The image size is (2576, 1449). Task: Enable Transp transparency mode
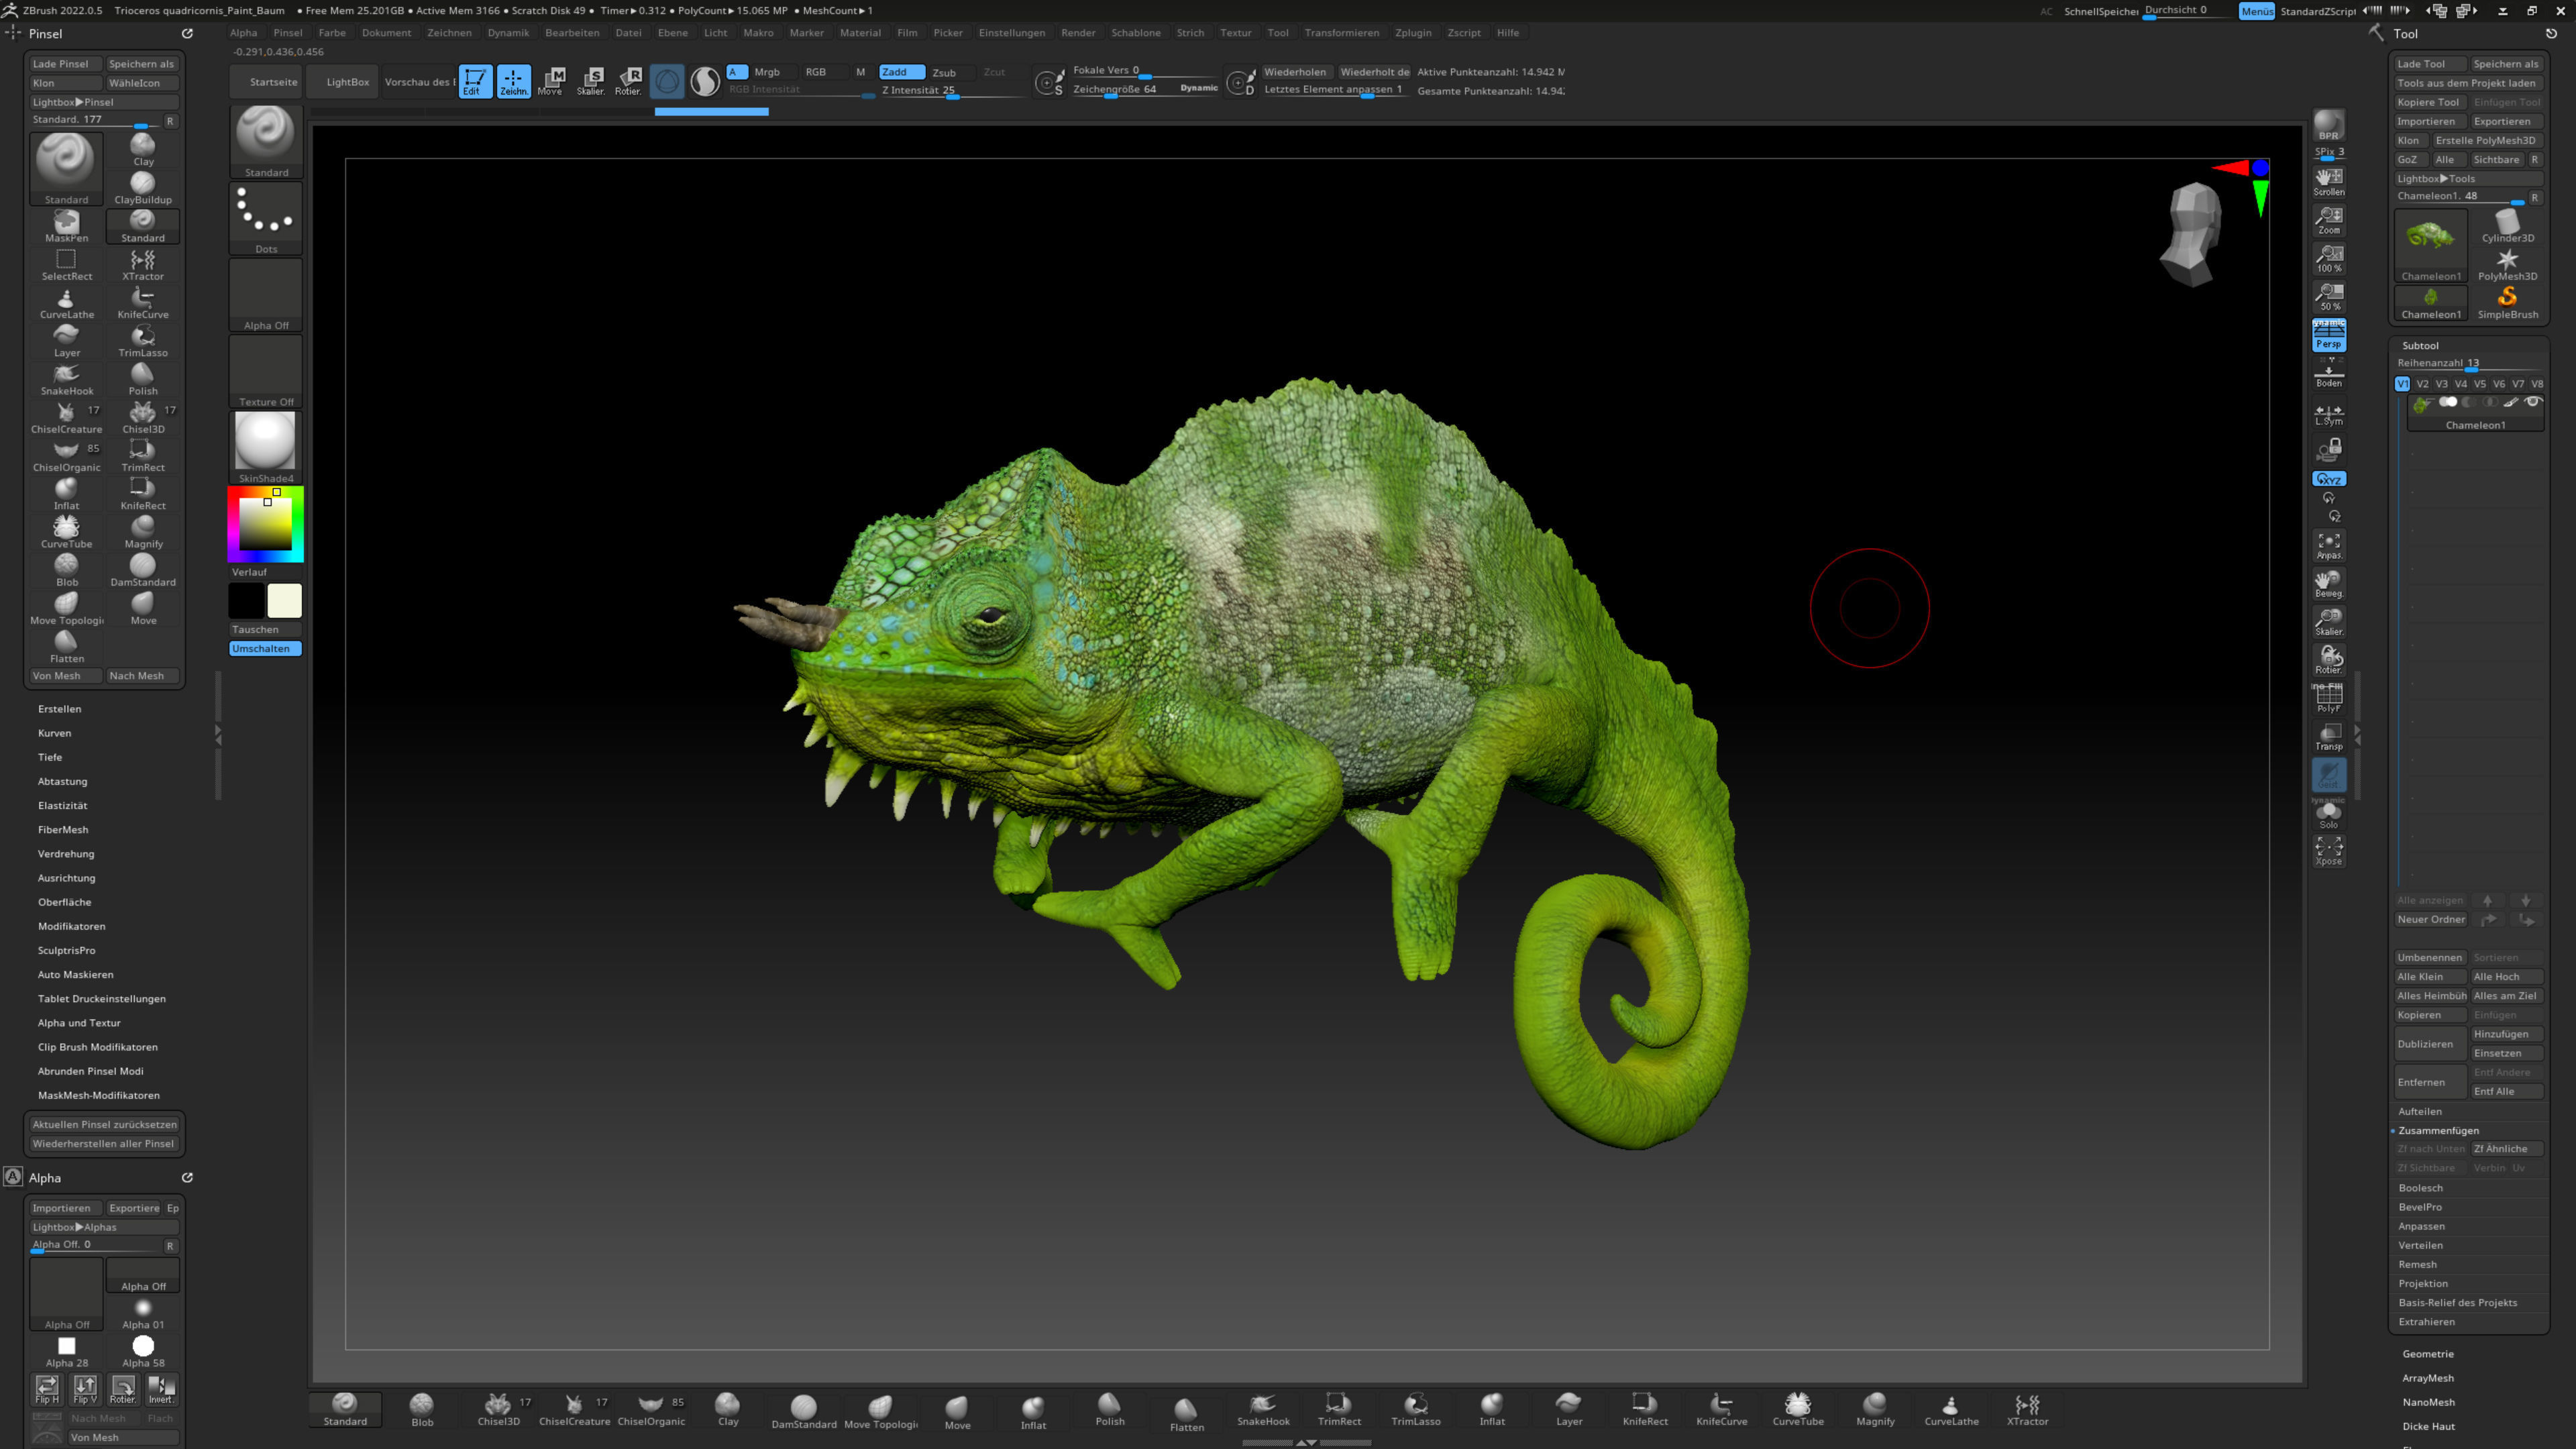[x=2328, y=736]
